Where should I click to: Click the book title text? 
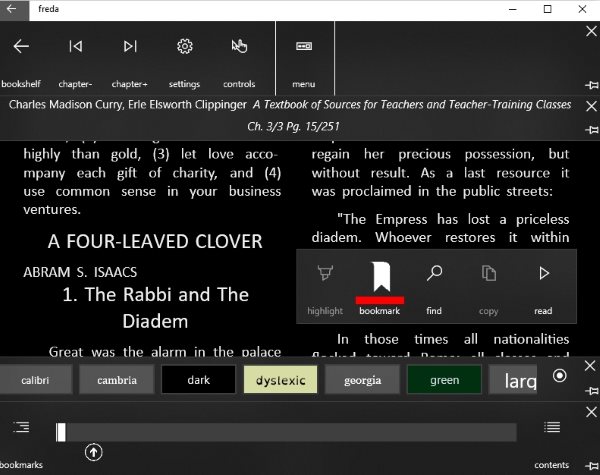pos(412,105)
